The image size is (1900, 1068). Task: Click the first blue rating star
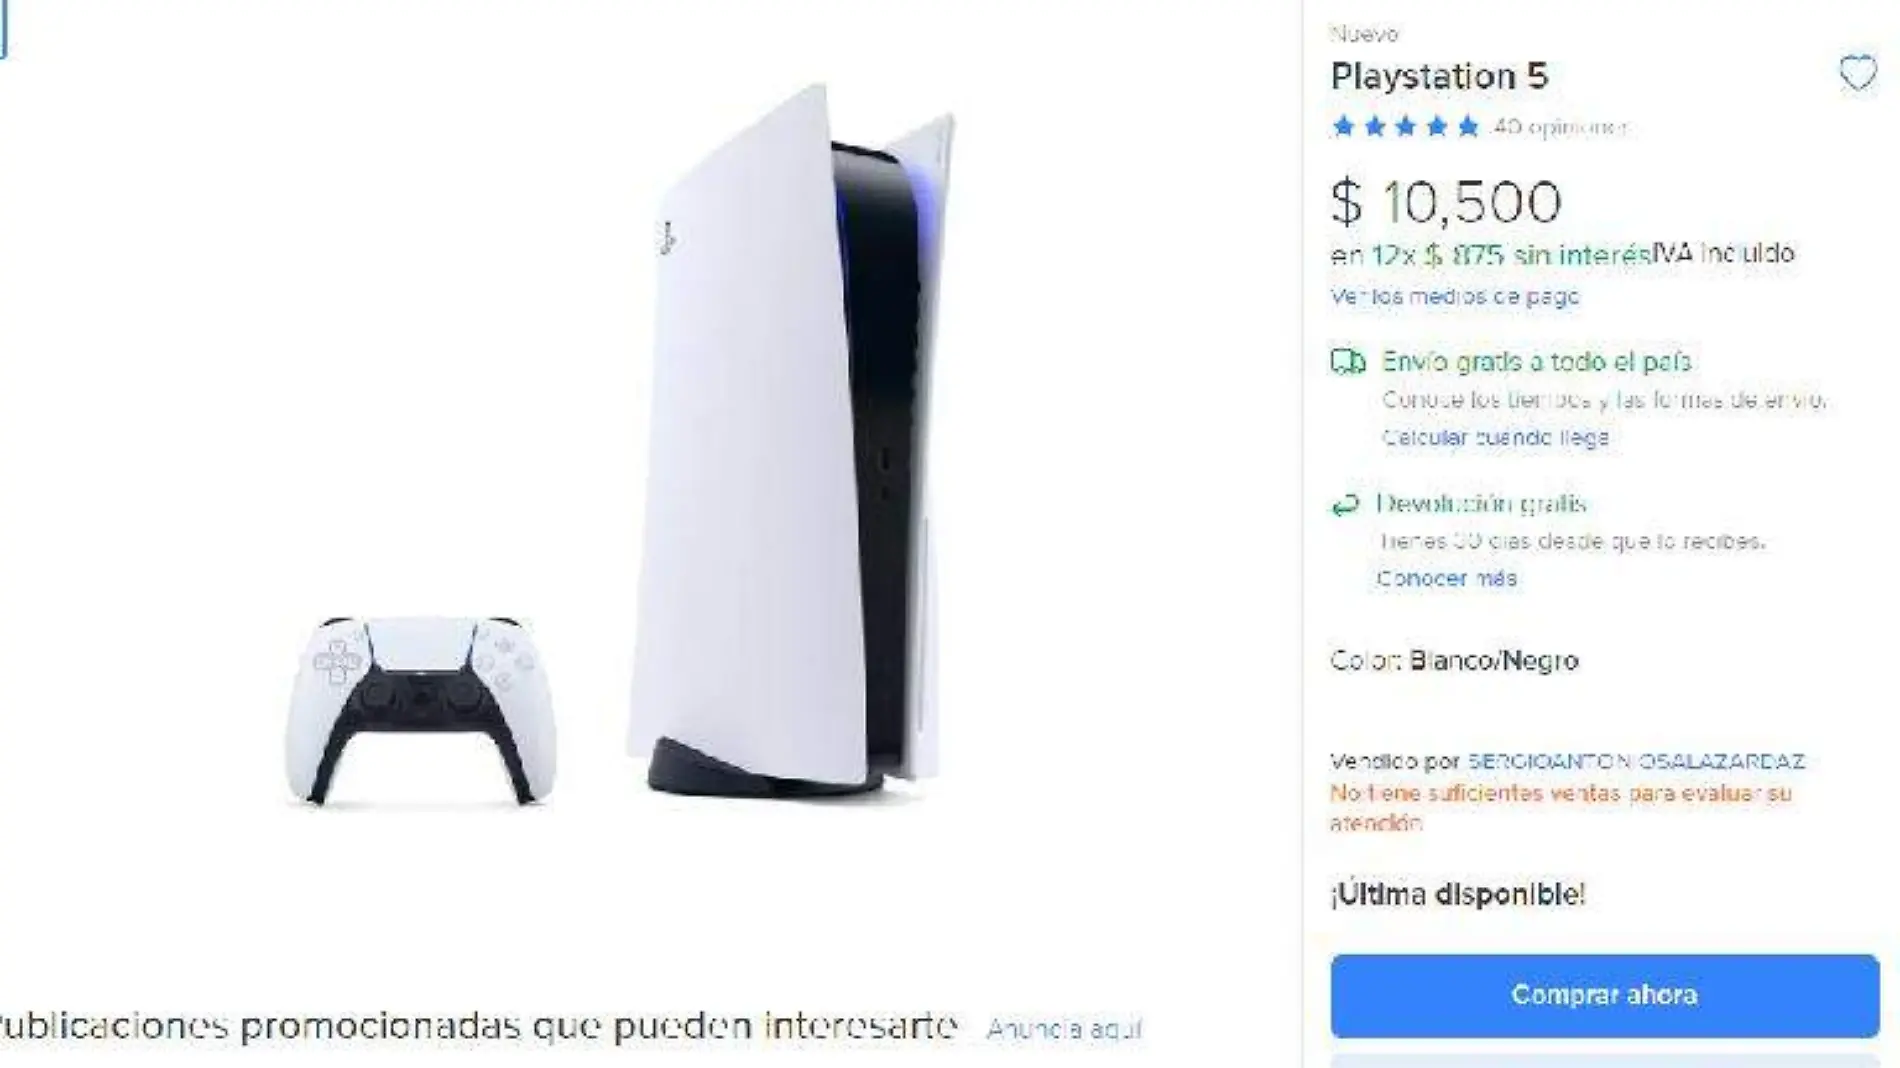(x=1344, y=126)
